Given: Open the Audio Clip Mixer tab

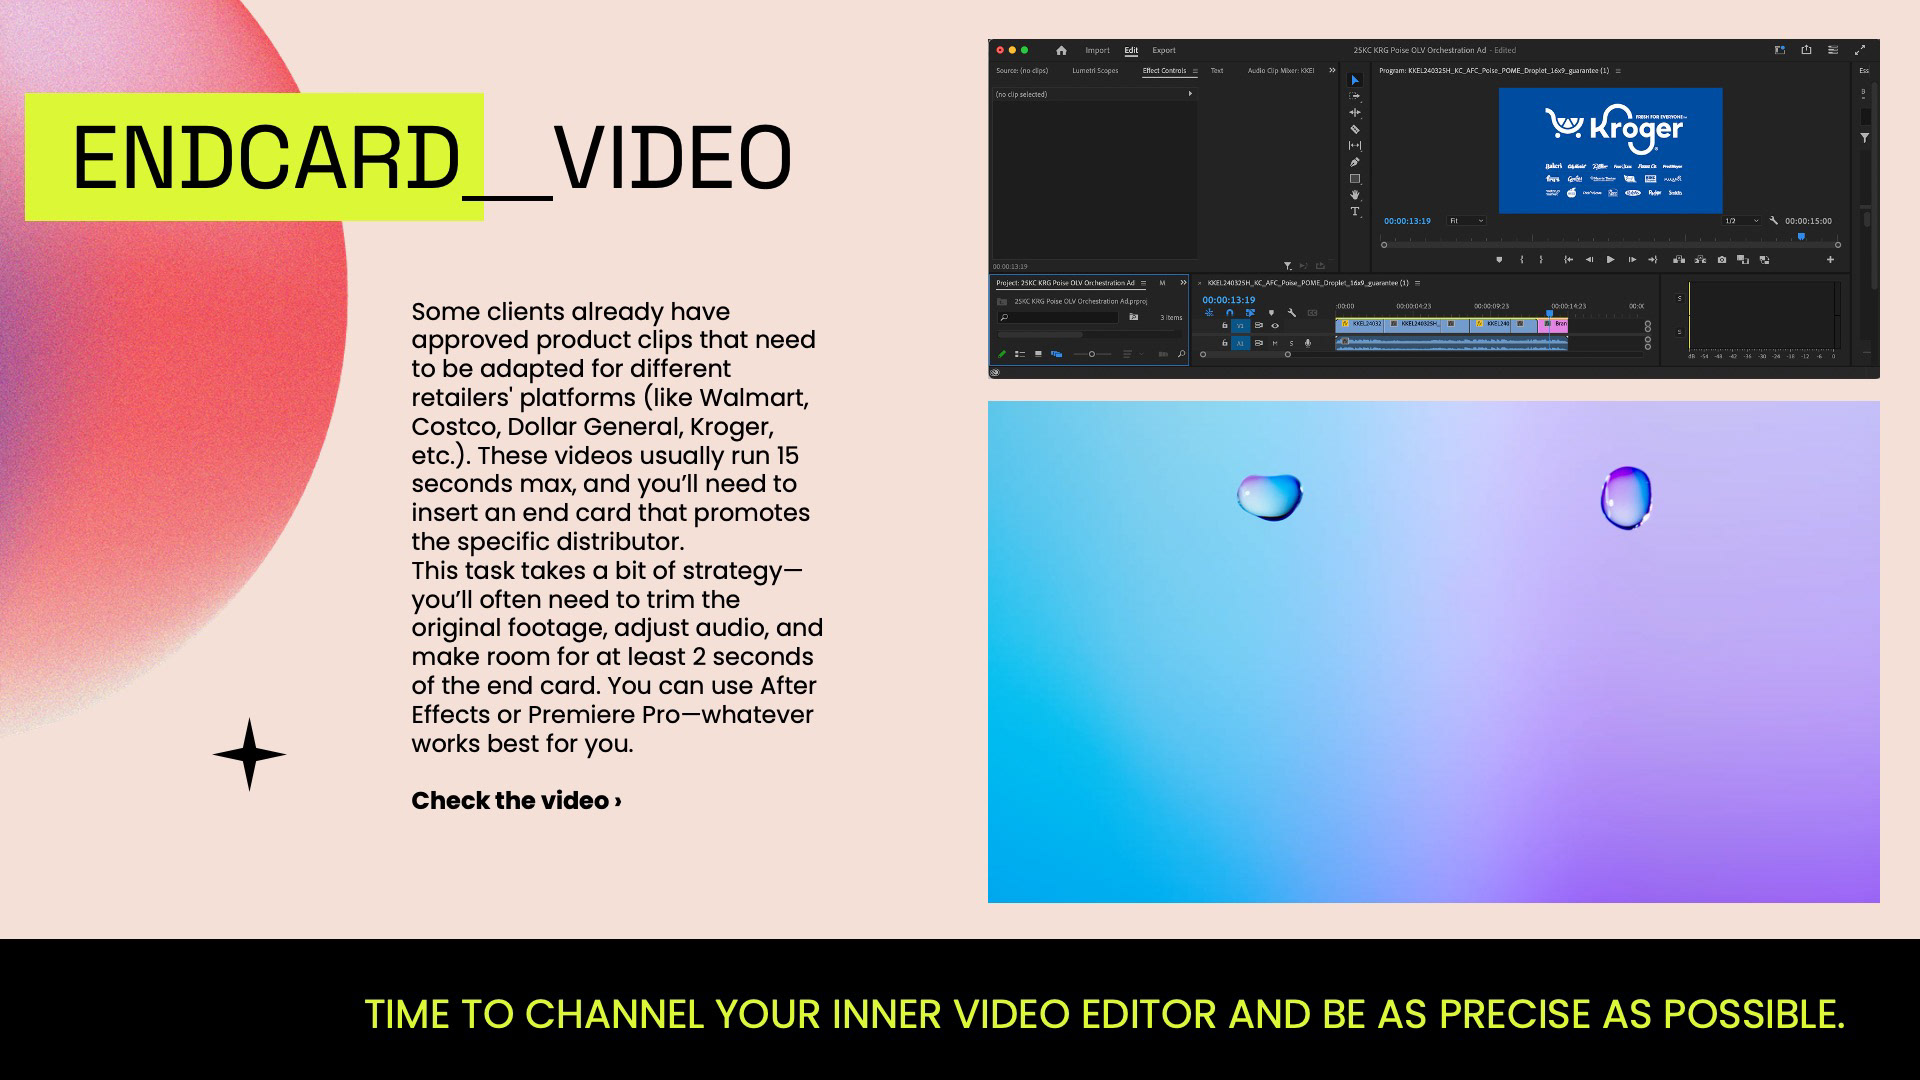Looking at the screenshot, I should tap(1281, 71).
